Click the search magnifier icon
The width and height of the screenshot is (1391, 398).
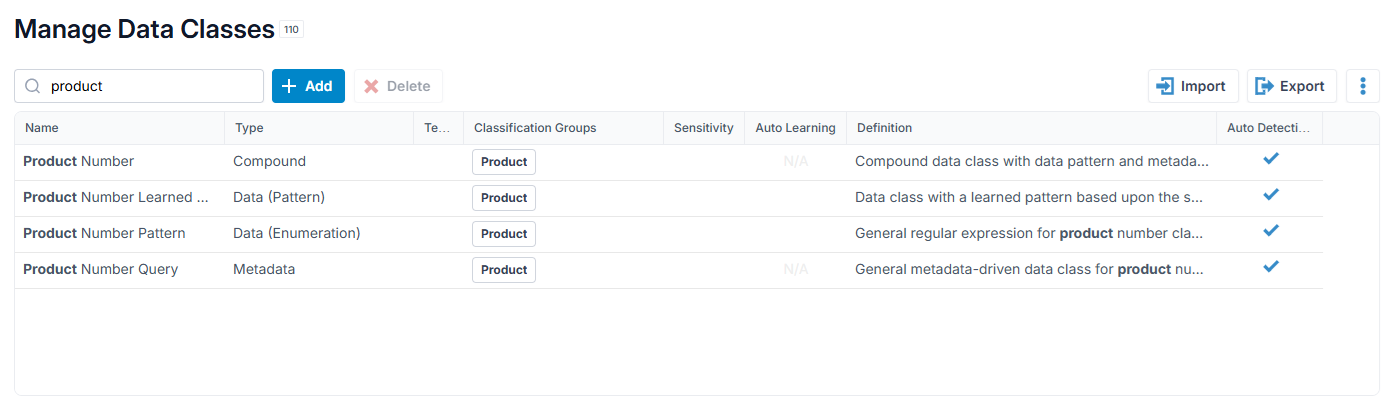[33, 86]
